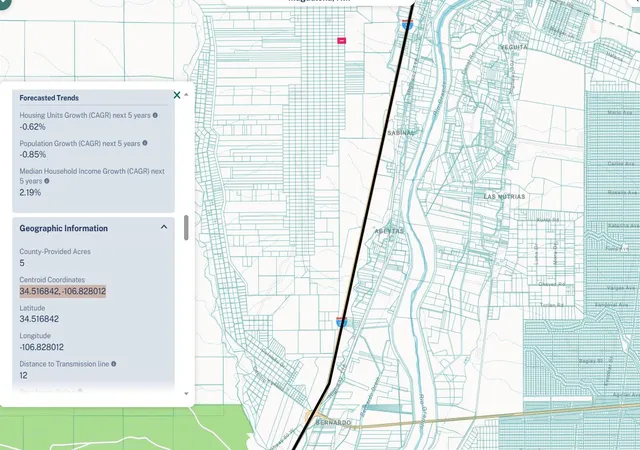
Task: Click the transmission line distance value 12
Action: coord(24,375)
